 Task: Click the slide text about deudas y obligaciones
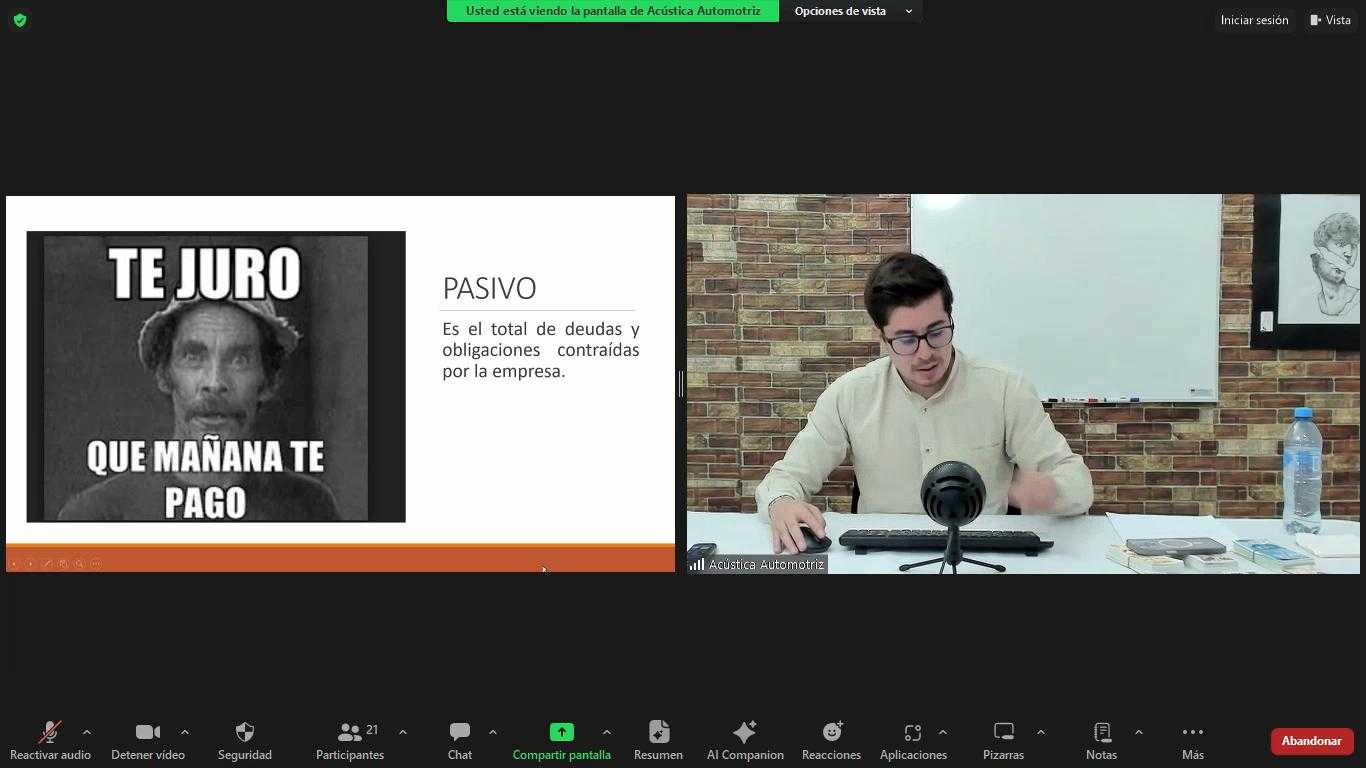click(x=541, y=350)
